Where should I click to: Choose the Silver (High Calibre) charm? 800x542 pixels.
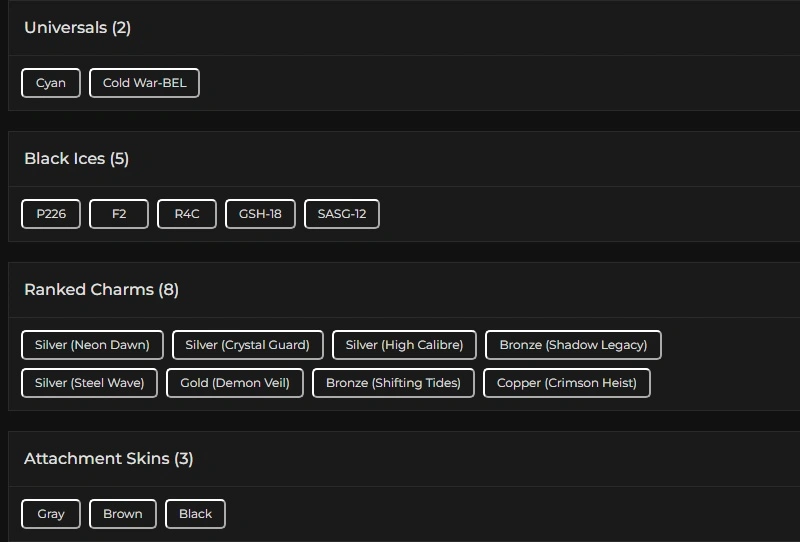pos(404,345)
